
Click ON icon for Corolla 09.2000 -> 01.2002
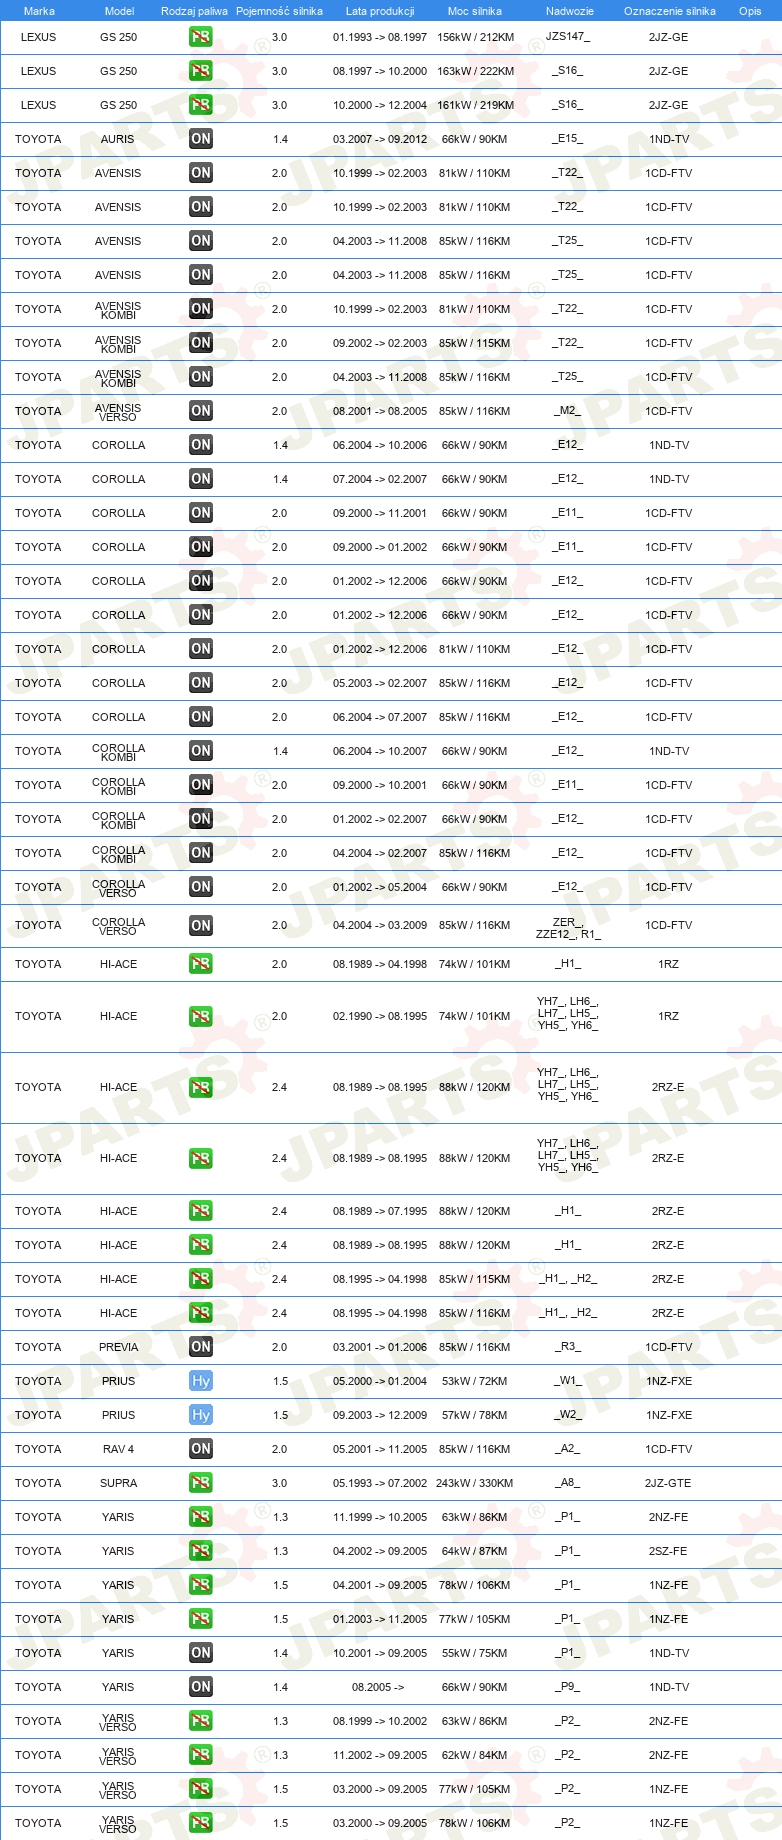tap(201, 547)
